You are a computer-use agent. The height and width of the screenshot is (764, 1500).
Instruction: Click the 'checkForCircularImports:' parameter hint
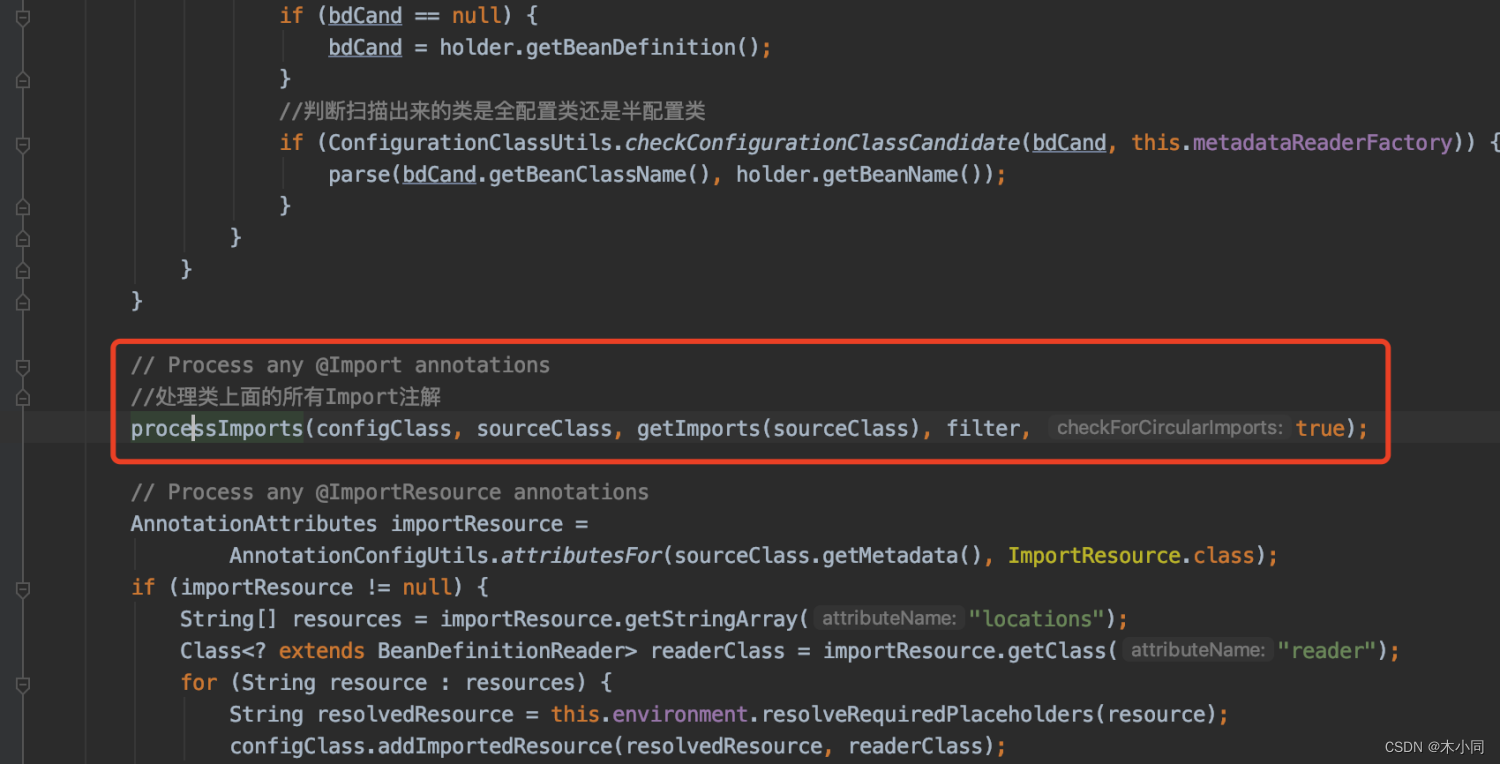pyautogui.click(x=1169, y=428)
